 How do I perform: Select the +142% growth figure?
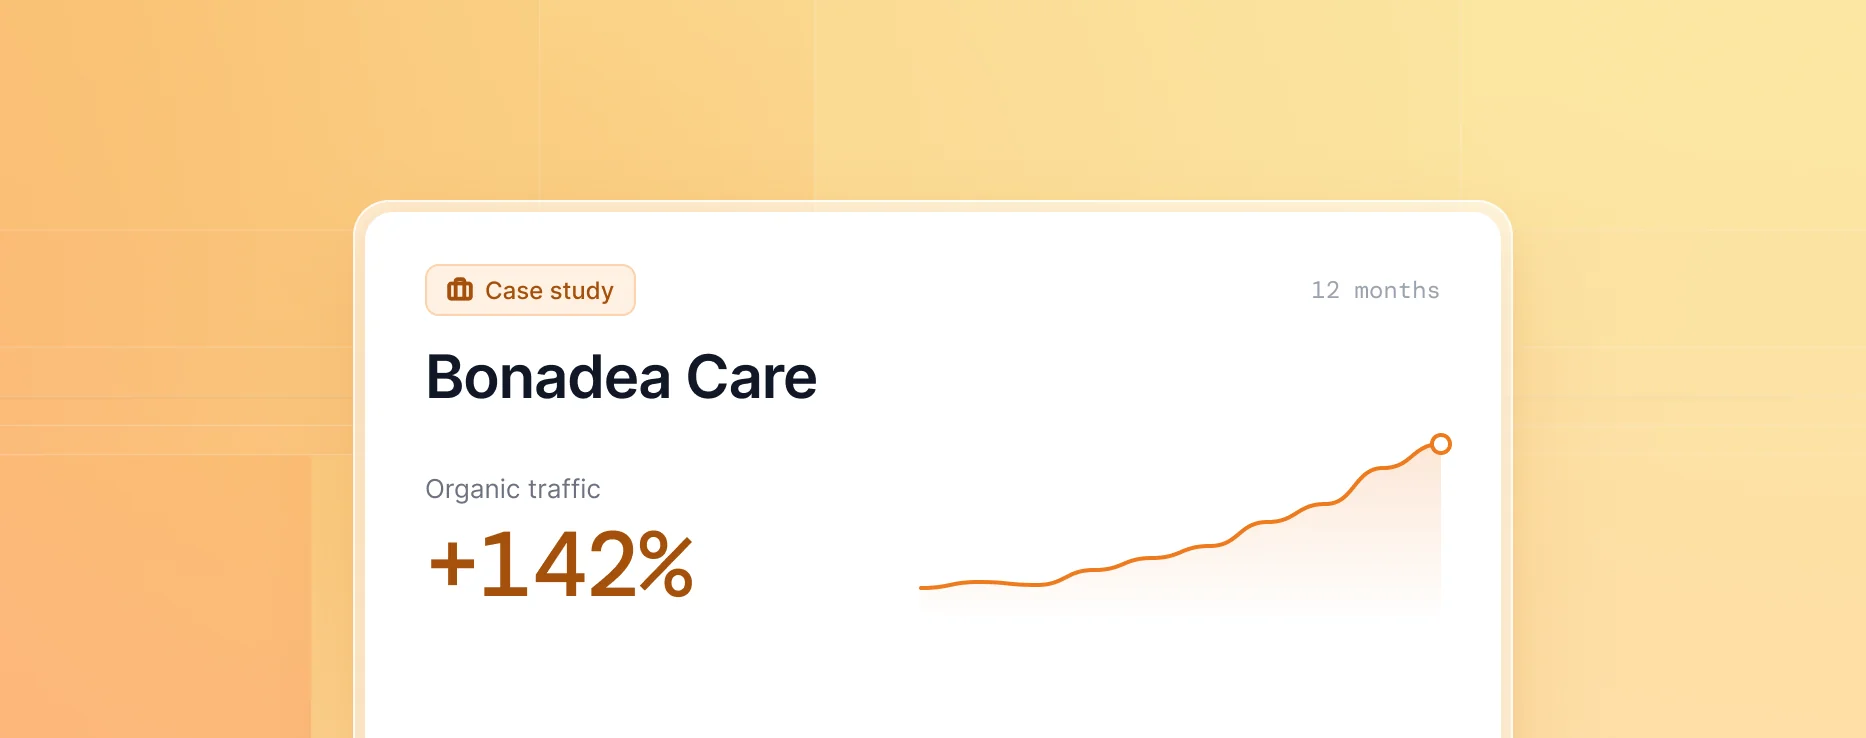561,565
